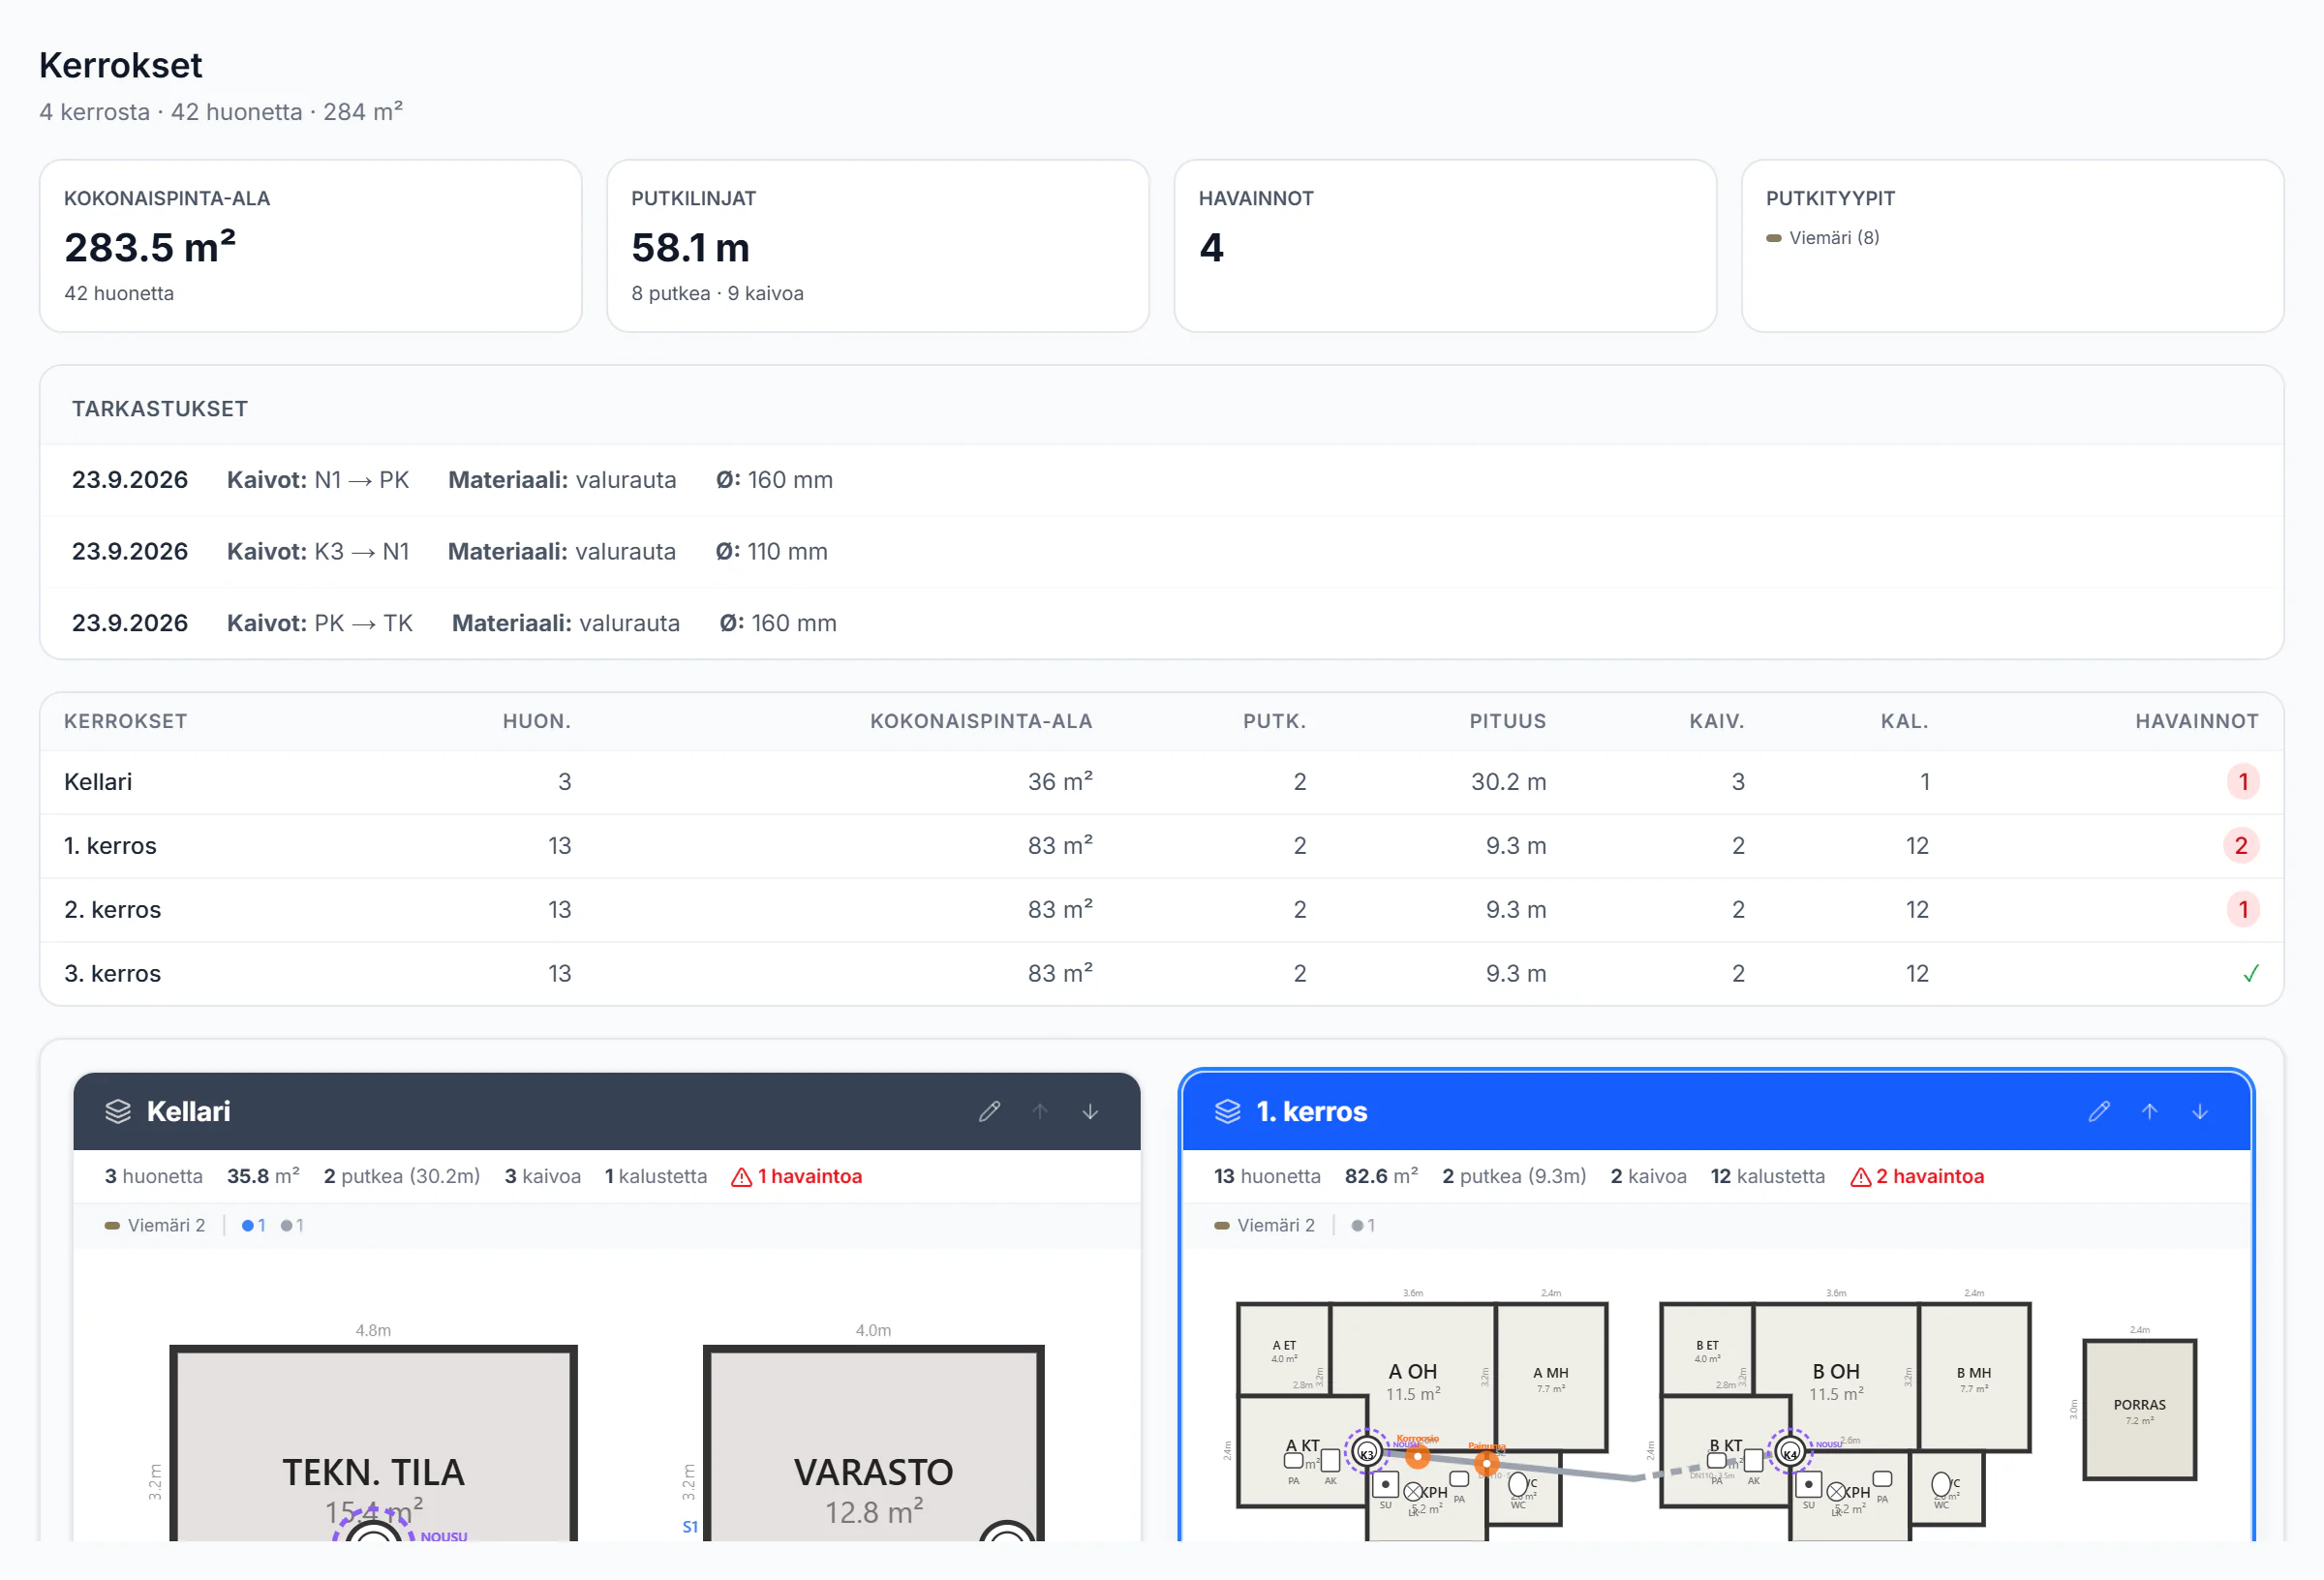Click the red badge in 2. kerros row
Viewport: 2324px width, 1580px height.
[x=2243, y=910]
